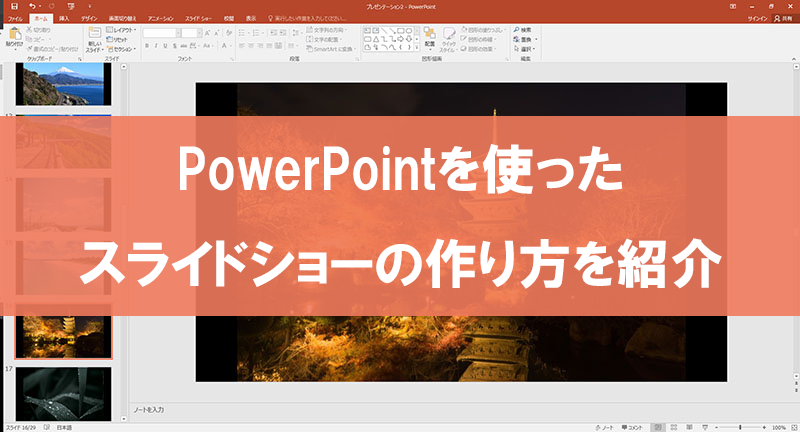
Task: Open the File (ファイル) tab
Action: [x=15, y=18]
